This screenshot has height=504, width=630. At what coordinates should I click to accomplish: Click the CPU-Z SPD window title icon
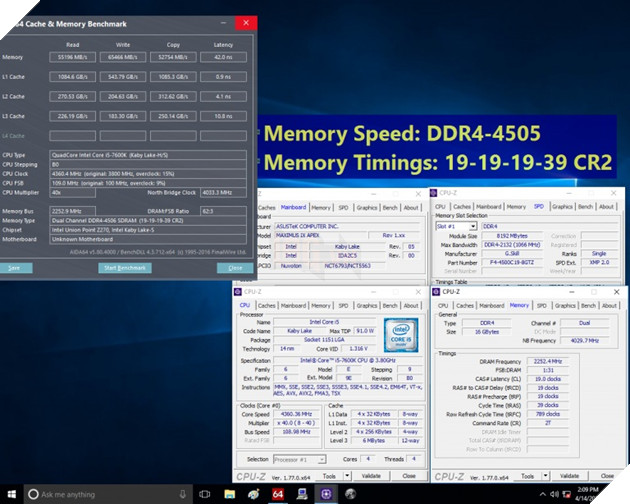pyautogui.click(x=434, y=193)
